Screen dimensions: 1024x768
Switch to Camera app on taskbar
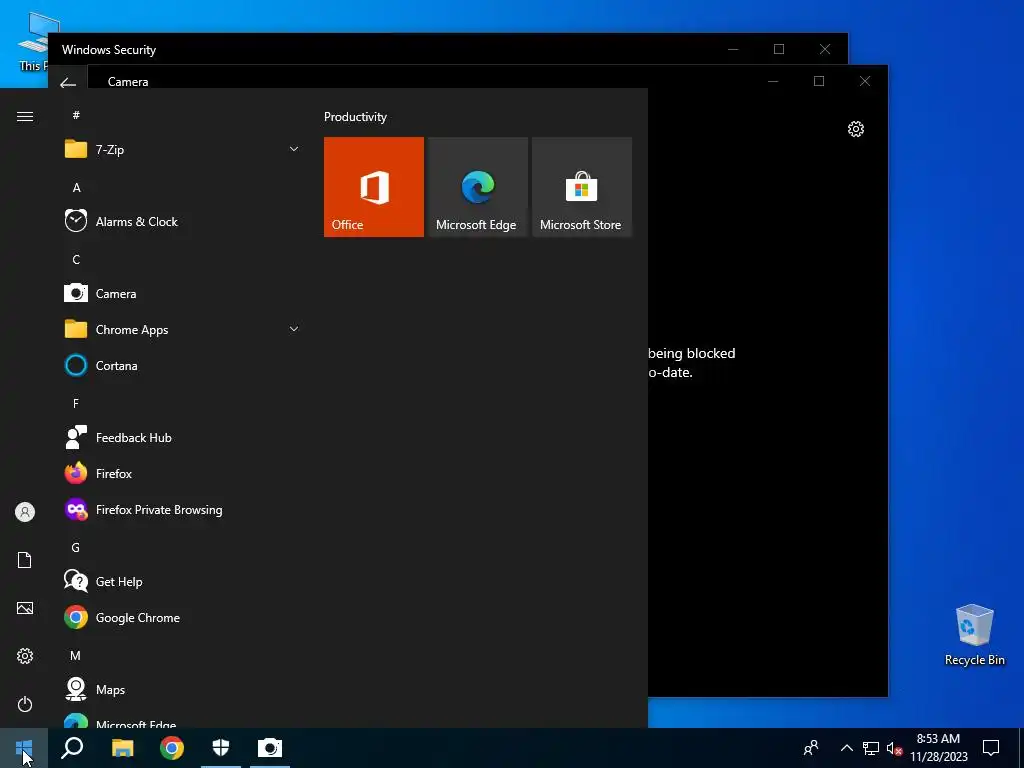pyautogui.click(x=270, y=748)
